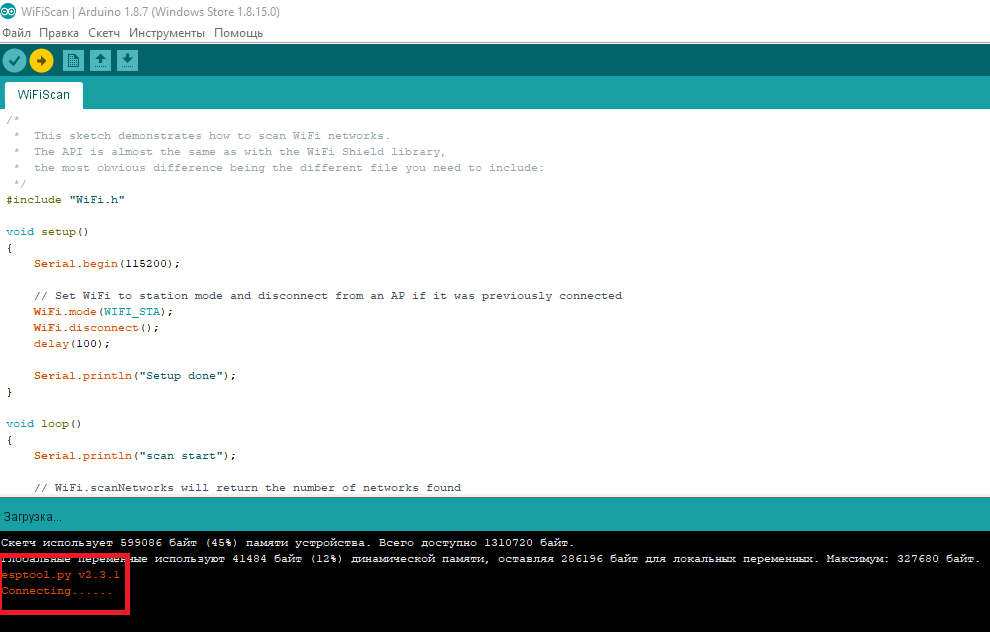Open the Файл menu
This screenshot has height=632, width=990.
16,33
